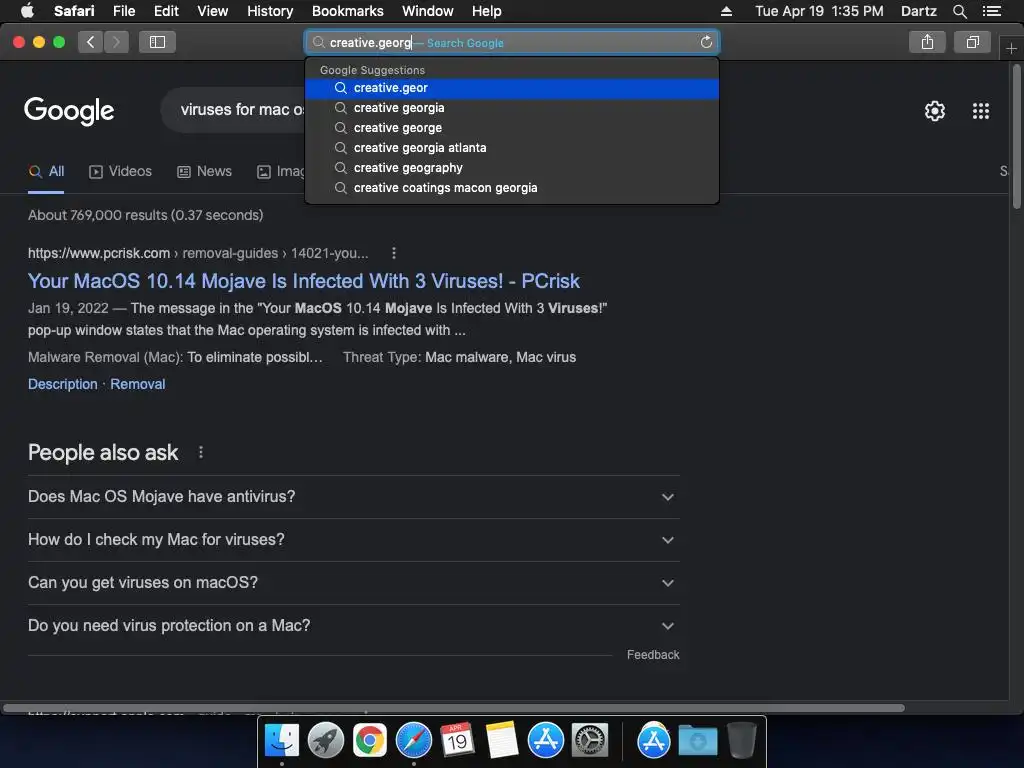
Task: Choose suggestion "creative geography"
Action: coord(512,168)
